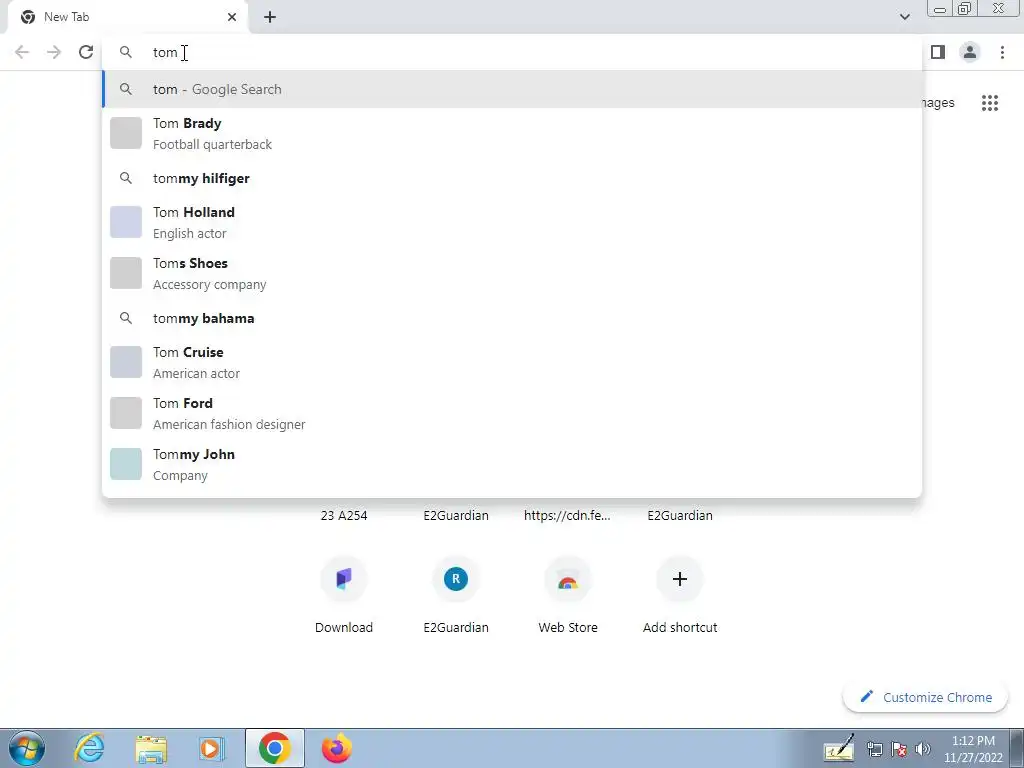
Task: Open the volume speaker tray icon
Action: coord(923,749)
